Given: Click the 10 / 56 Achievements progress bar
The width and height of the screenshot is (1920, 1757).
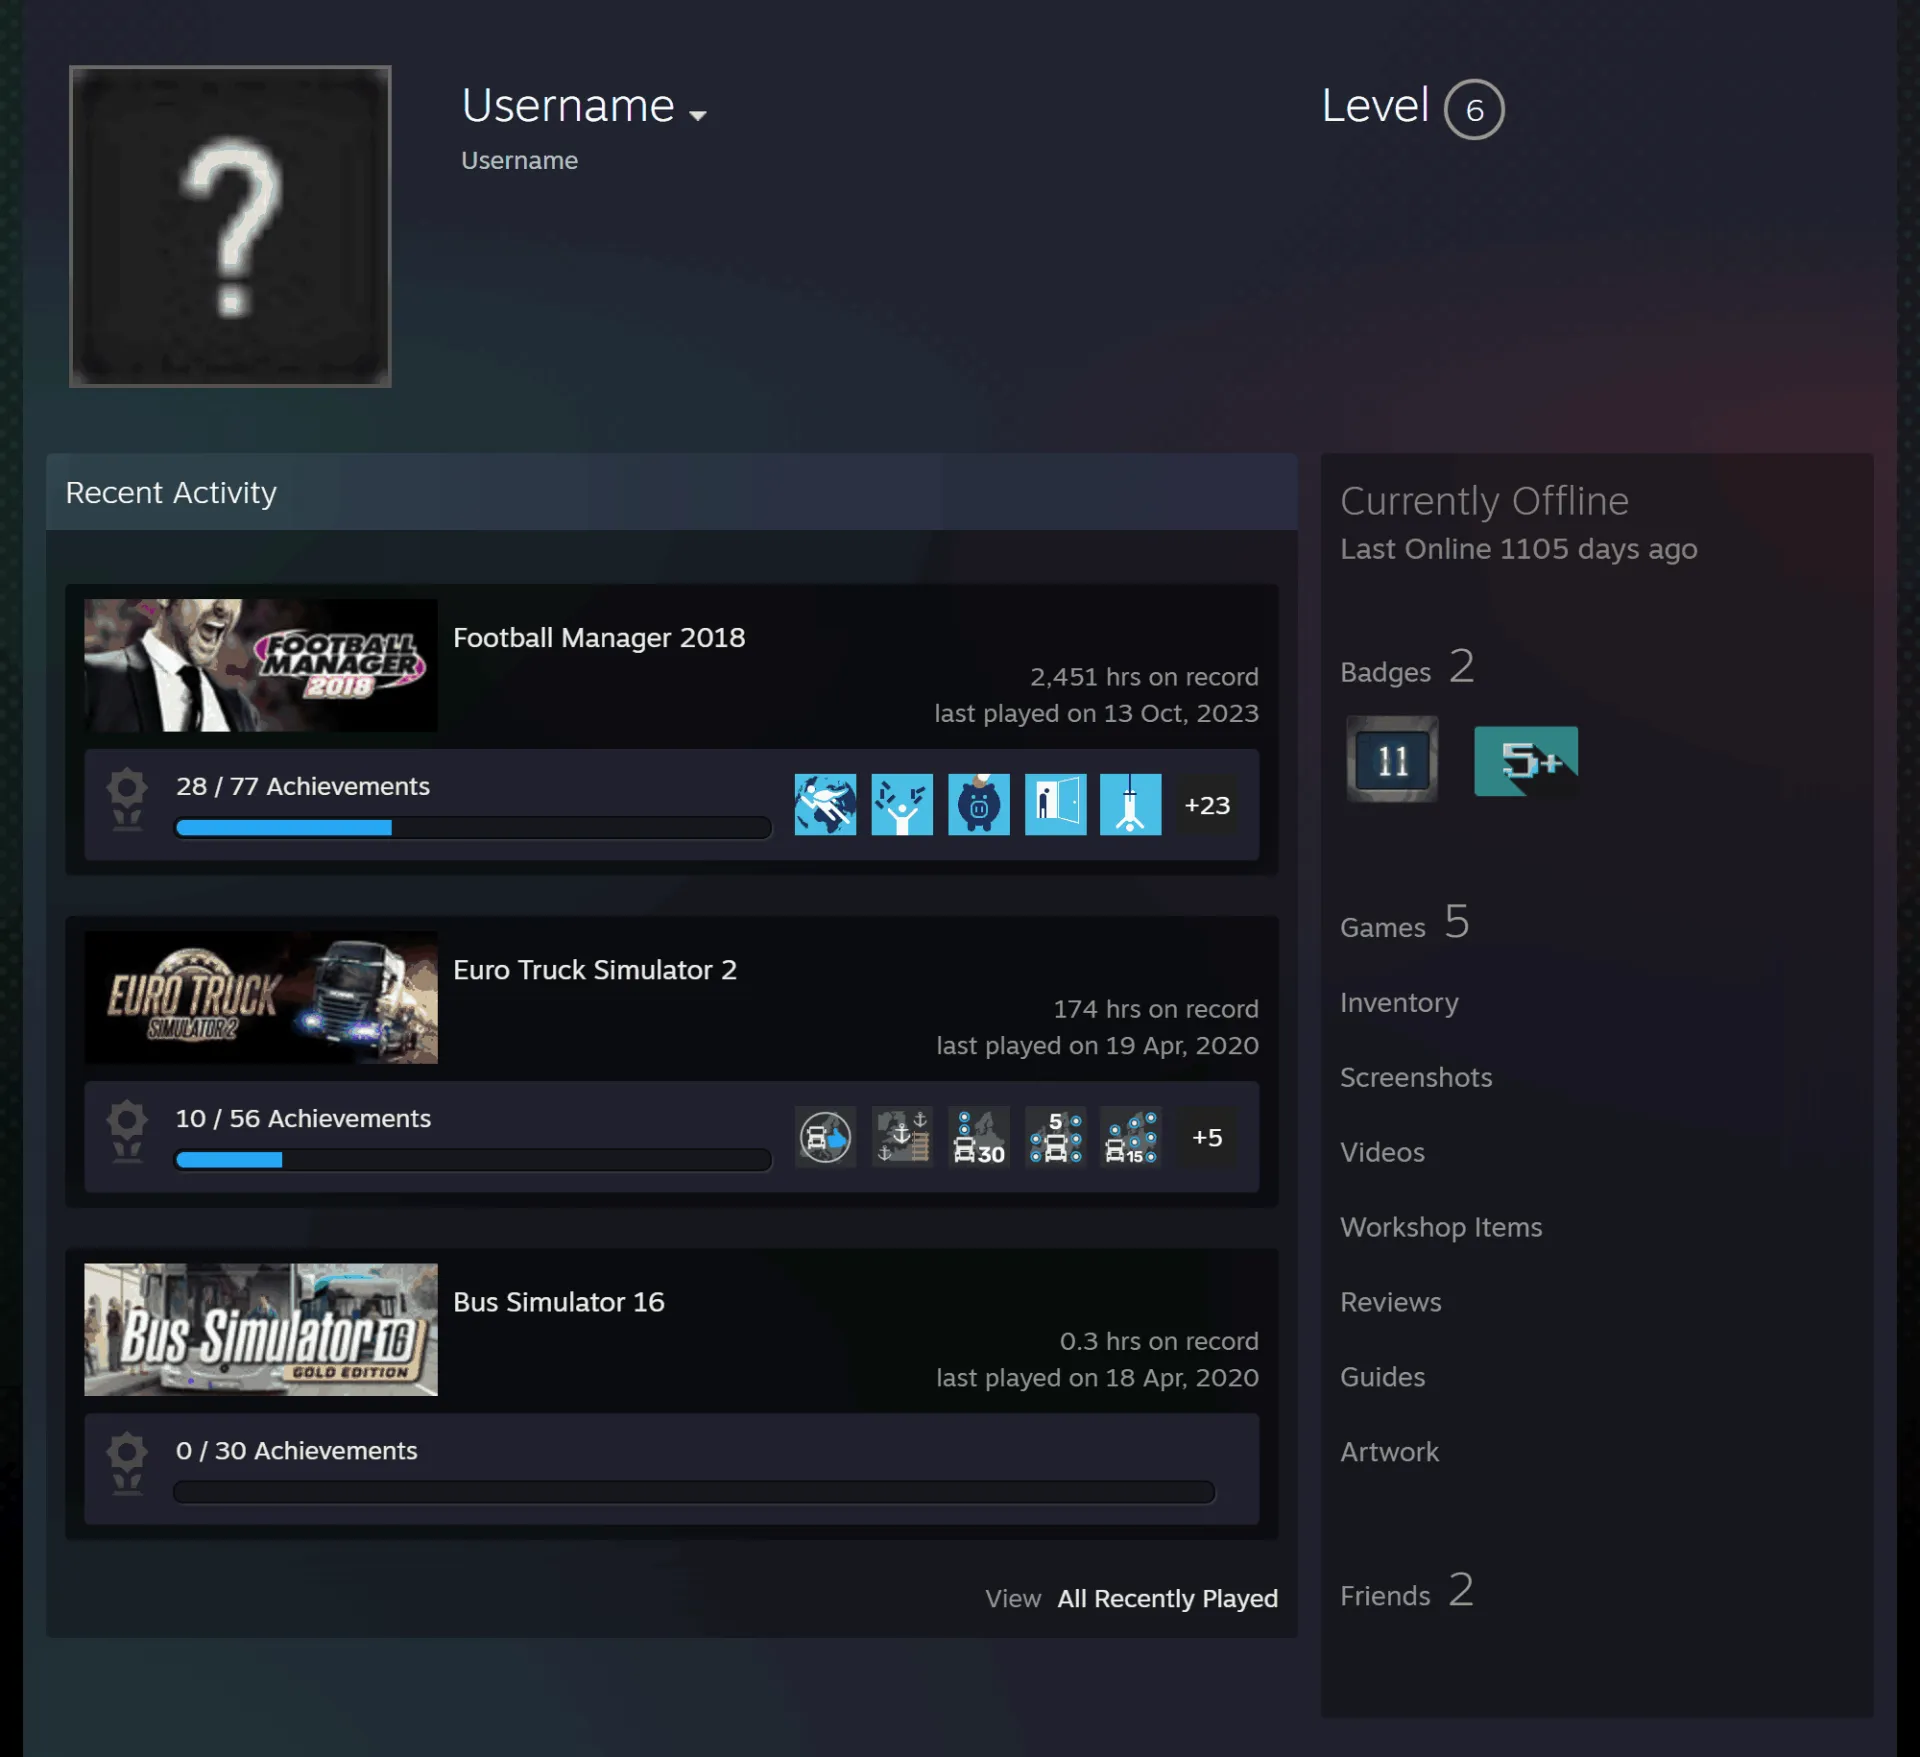Looking at the screenshot, I should pyautogui.click(x=473, y=1159).
